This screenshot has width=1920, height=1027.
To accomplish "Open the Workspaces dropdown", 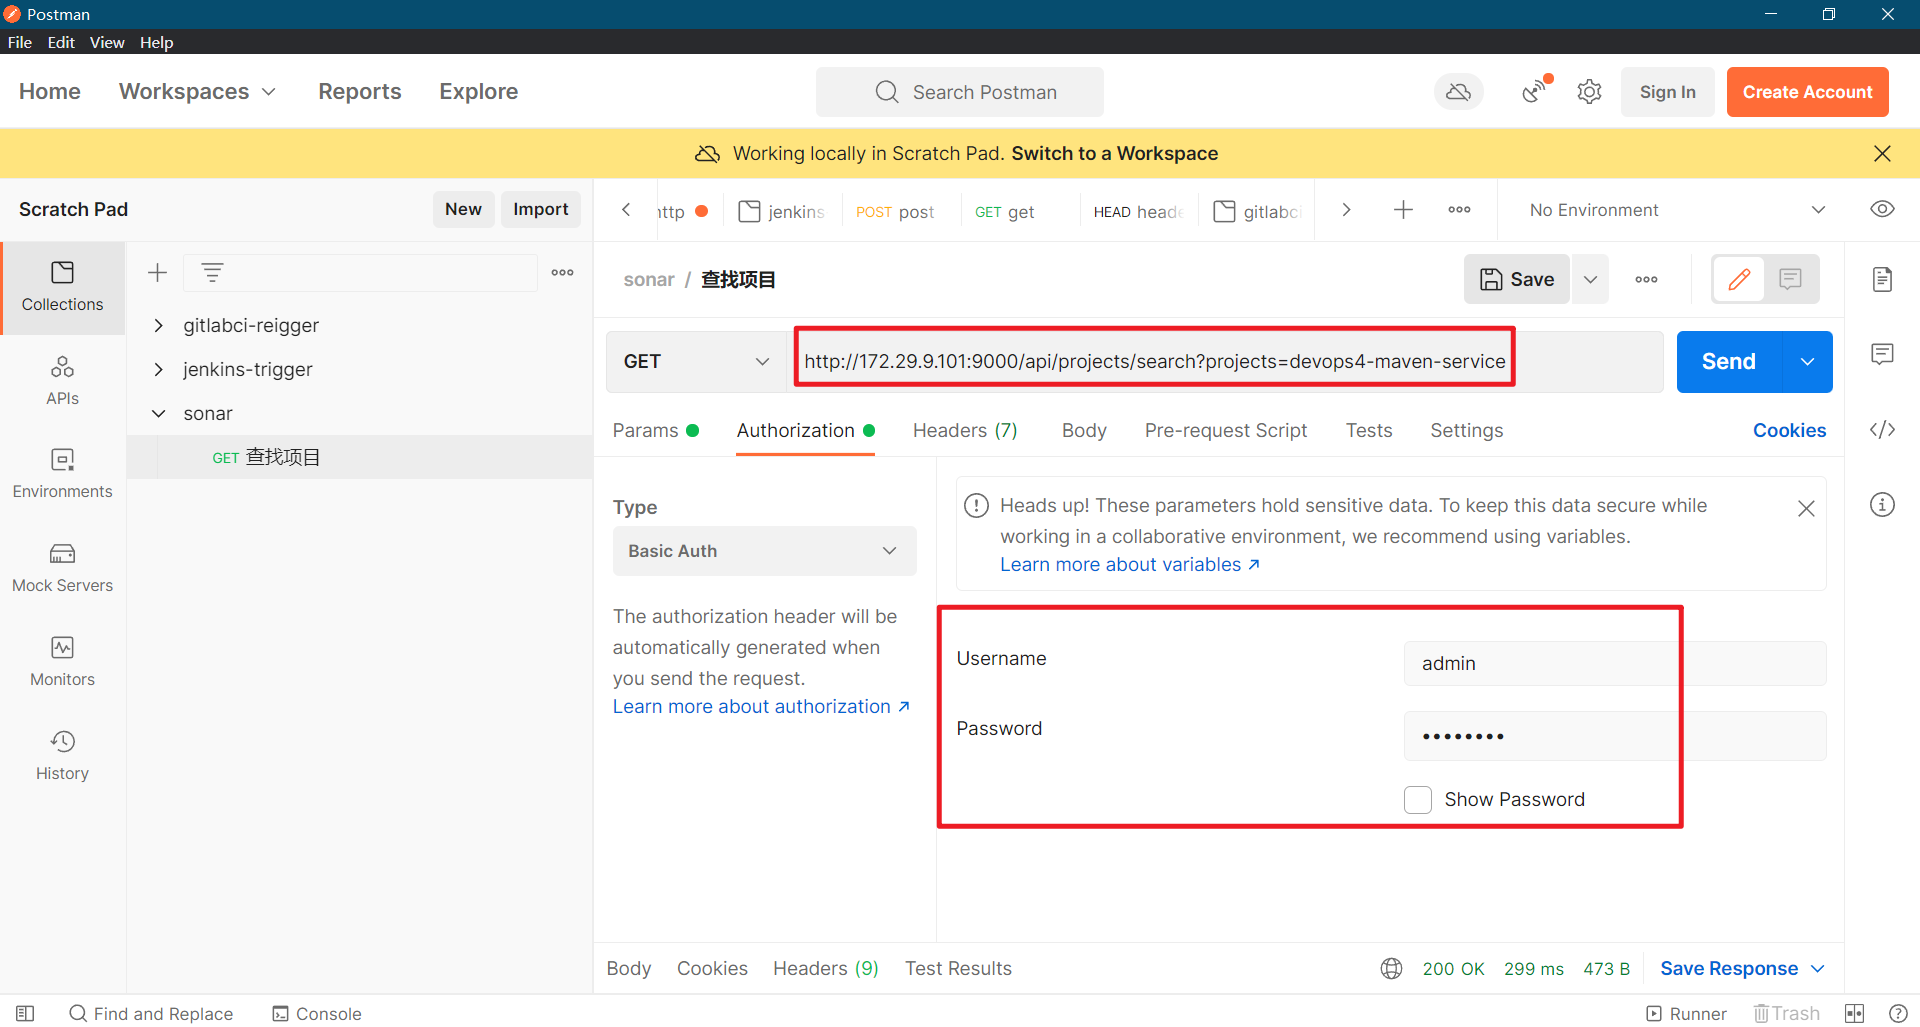I will [x=197, y=91].
